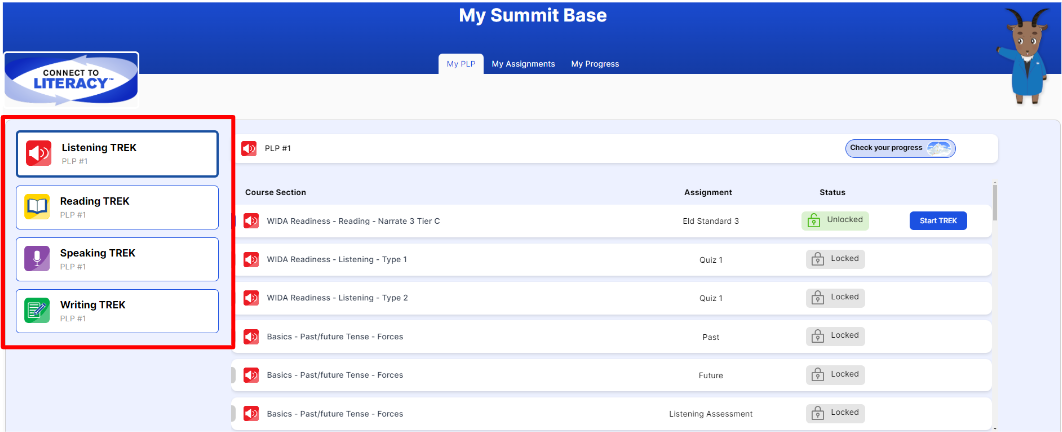Viewport: 1062px width, 432px height.
Task: Click the Locked badge on Listening Type 2 row
Action: (835, 298)
